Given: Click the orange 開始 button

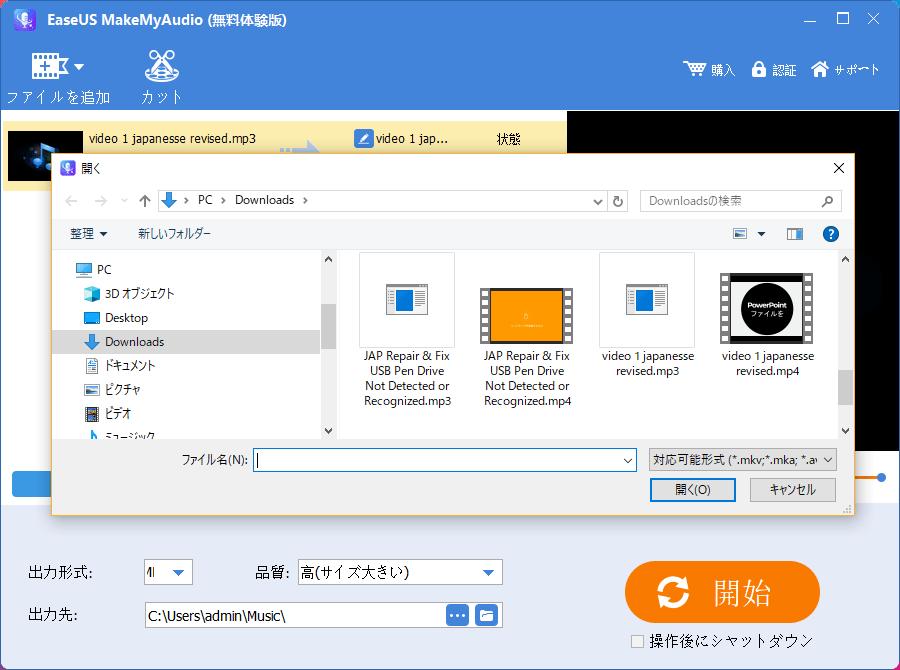Looking at the screenshot, I should 722,592.
